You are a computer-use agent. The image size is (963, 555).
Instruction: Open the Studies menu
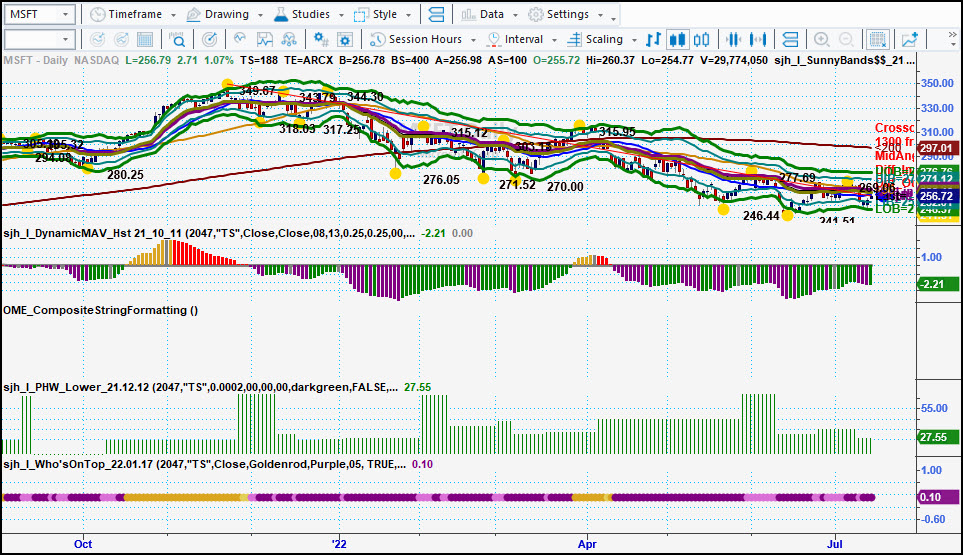coord(310,14)
